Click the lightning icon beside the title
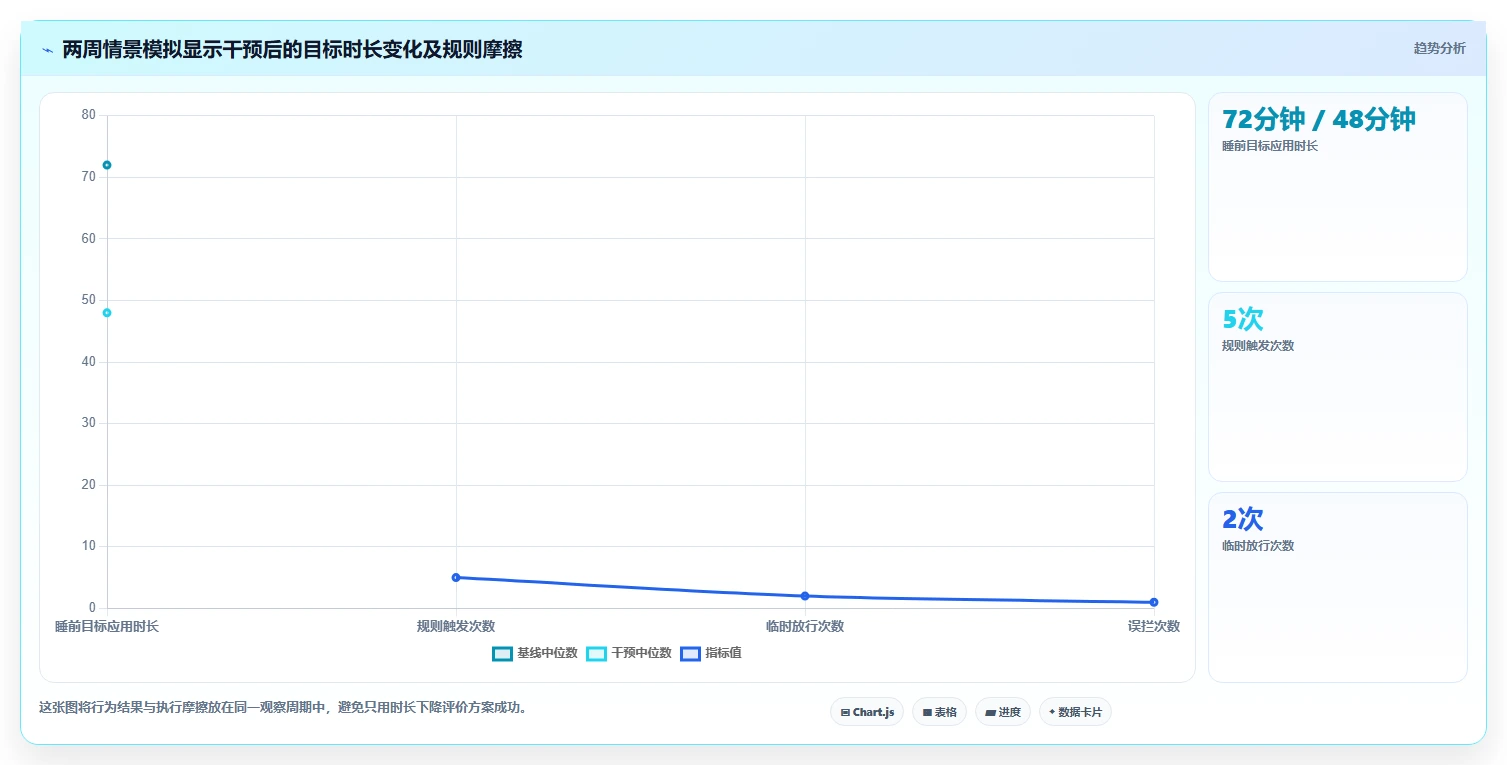 click(x=47, y=50)
